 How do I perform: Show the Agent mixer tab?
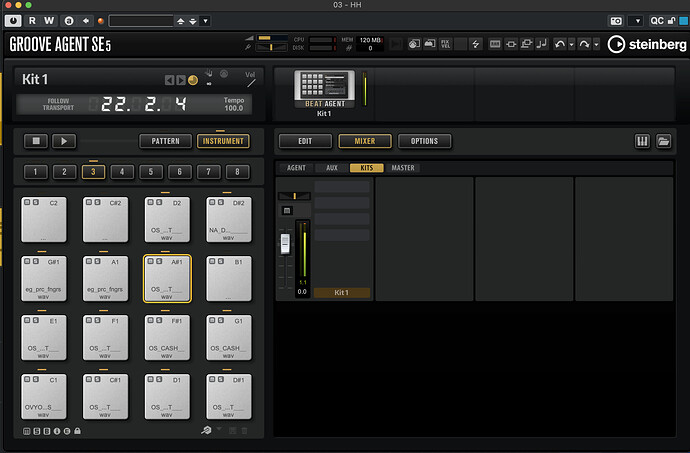296,168
